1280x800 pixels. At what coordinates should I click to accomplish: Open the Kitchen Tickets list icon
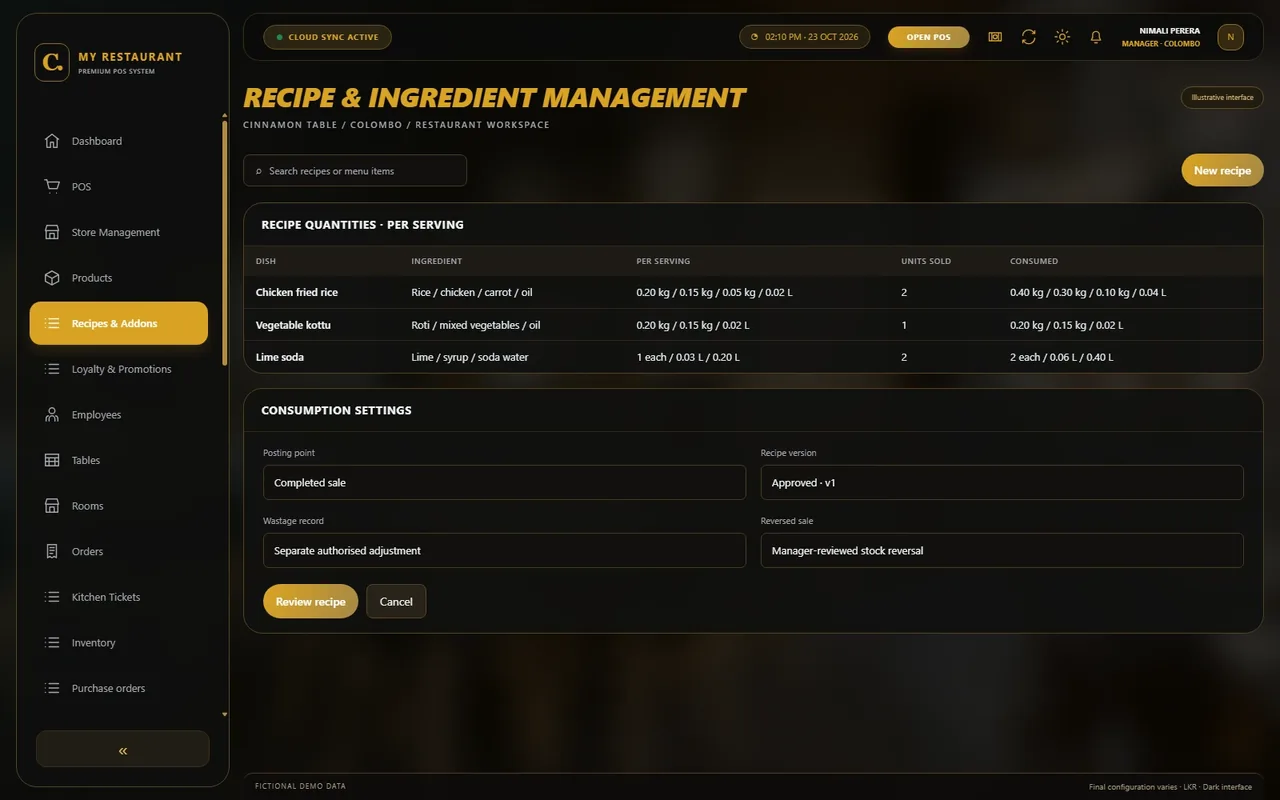(52, 597)
